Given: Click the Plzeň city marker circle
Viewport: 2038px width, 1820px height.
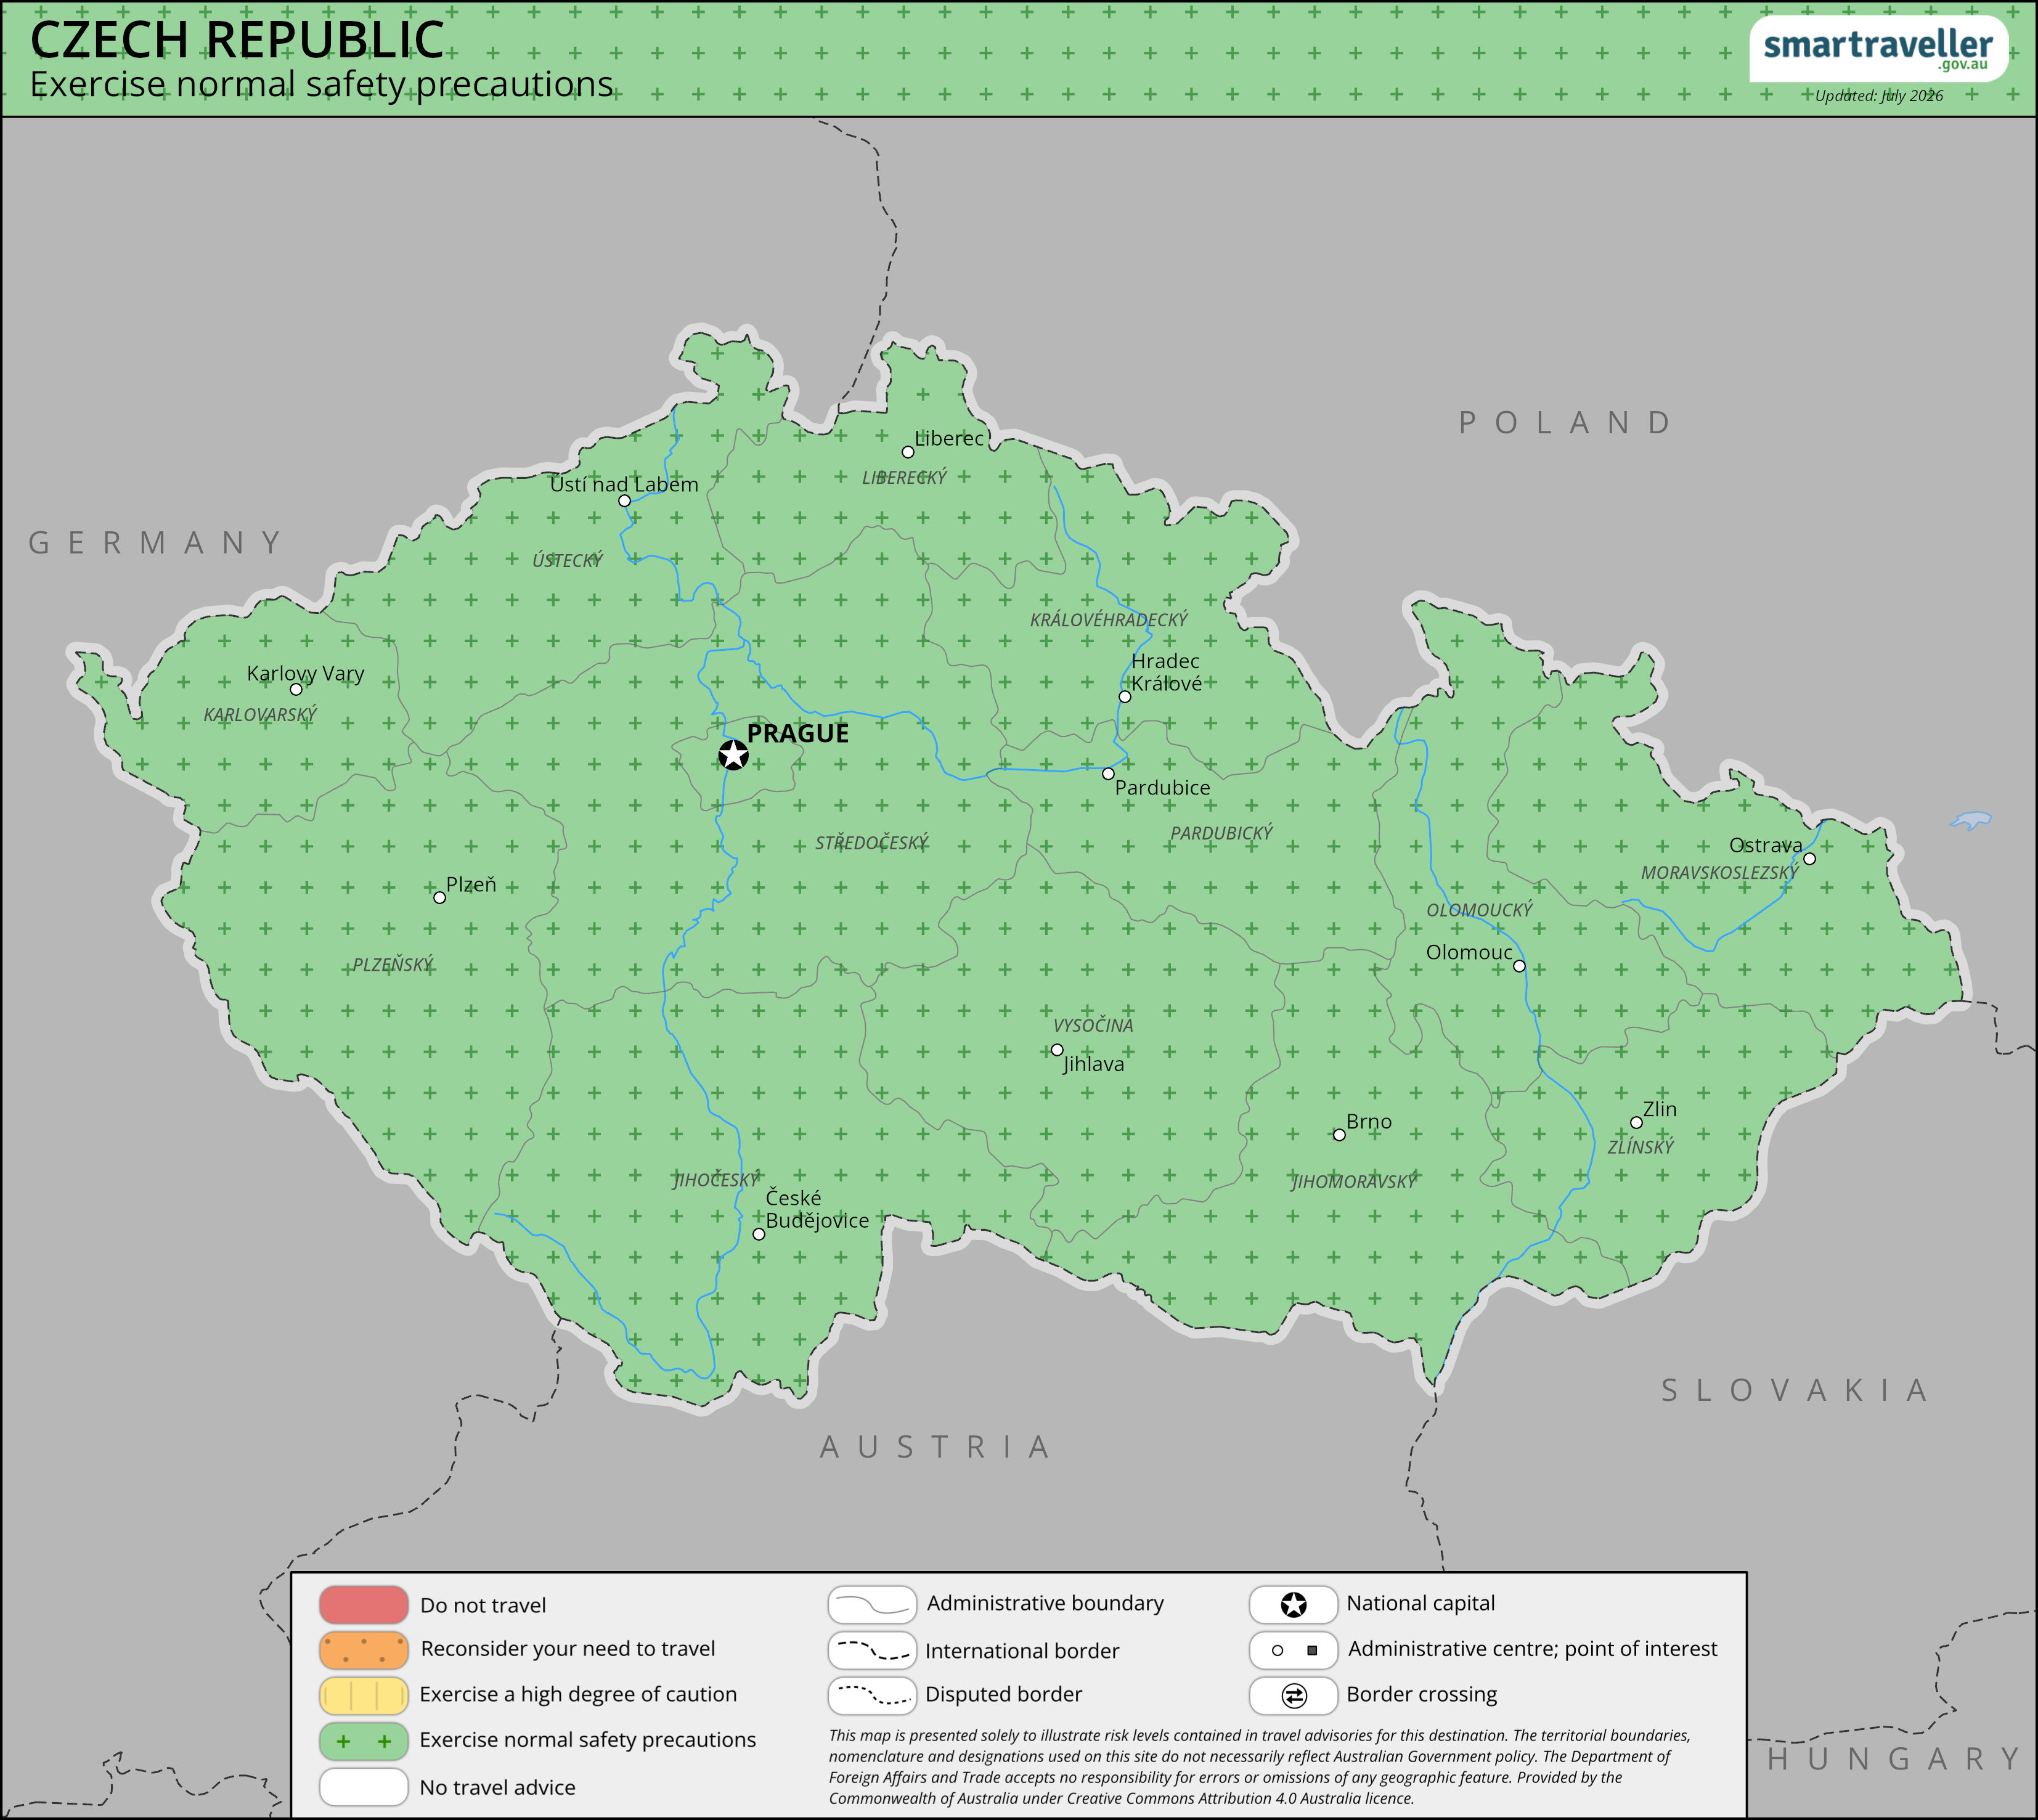Looking at the screenshot, I should click(439, 898).
